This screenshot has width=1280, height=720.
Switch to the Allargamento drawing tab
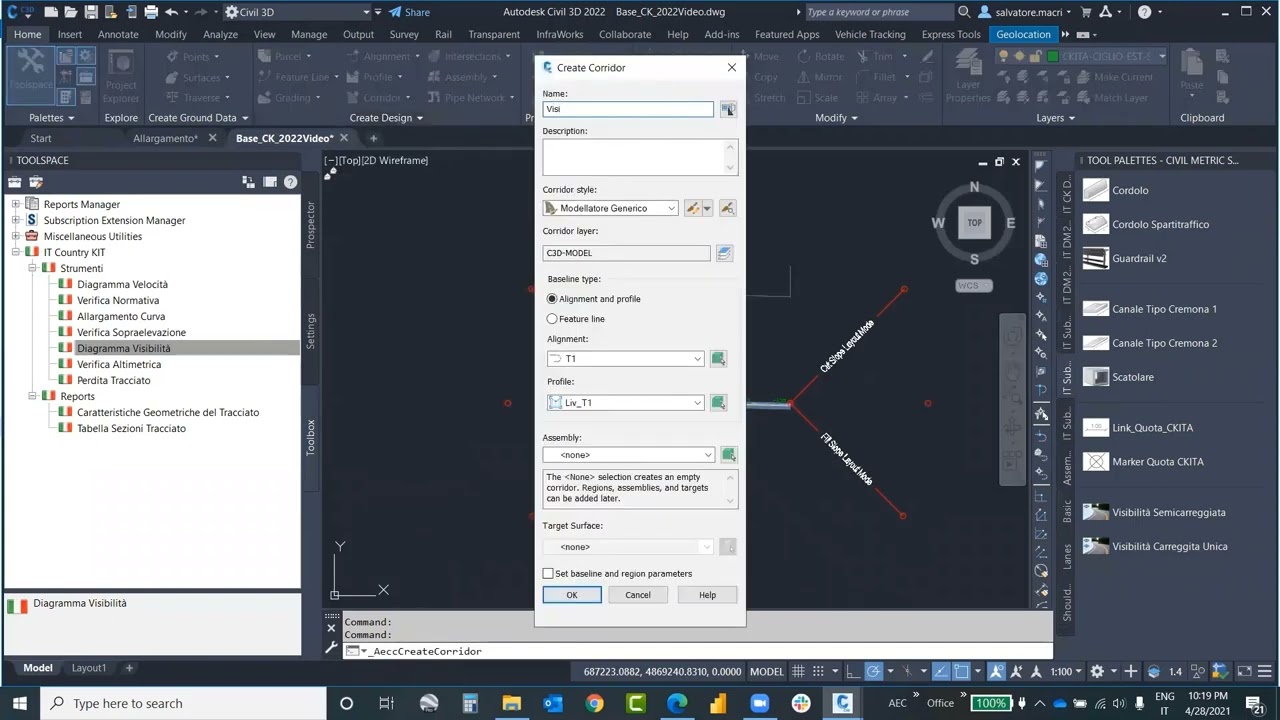(x=166, y=138)
